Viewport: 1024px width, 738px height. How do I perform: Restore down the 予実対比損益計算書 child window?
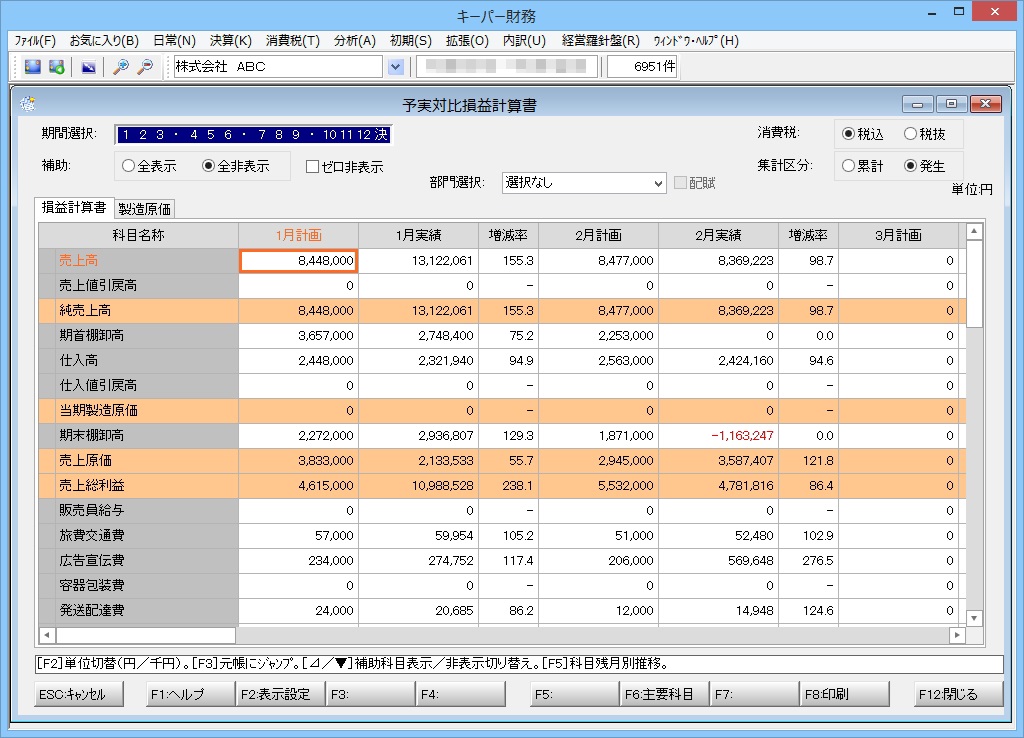pos(952,104)
